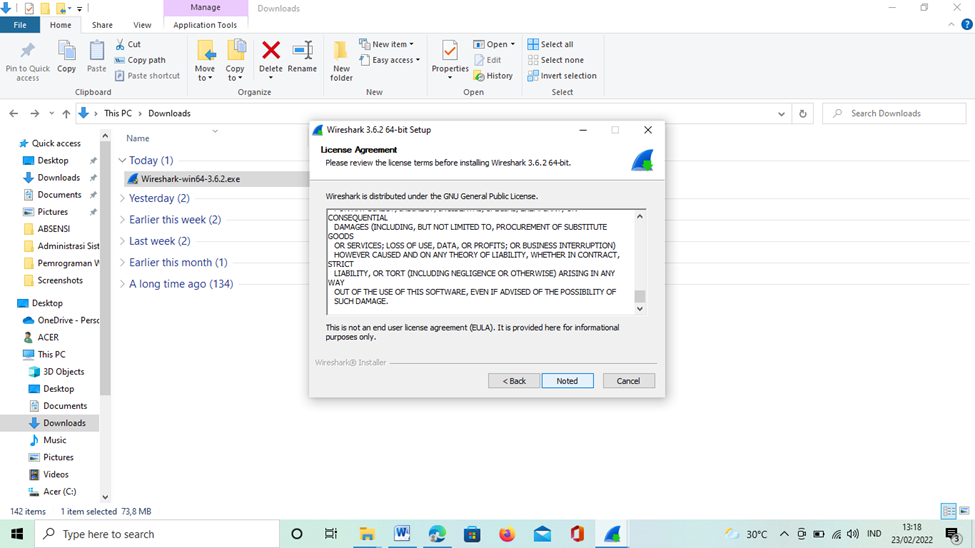The height and width of the screenshot is (548, 975).
Task: Open the Application Tools tab
Action: pos(205,25)
